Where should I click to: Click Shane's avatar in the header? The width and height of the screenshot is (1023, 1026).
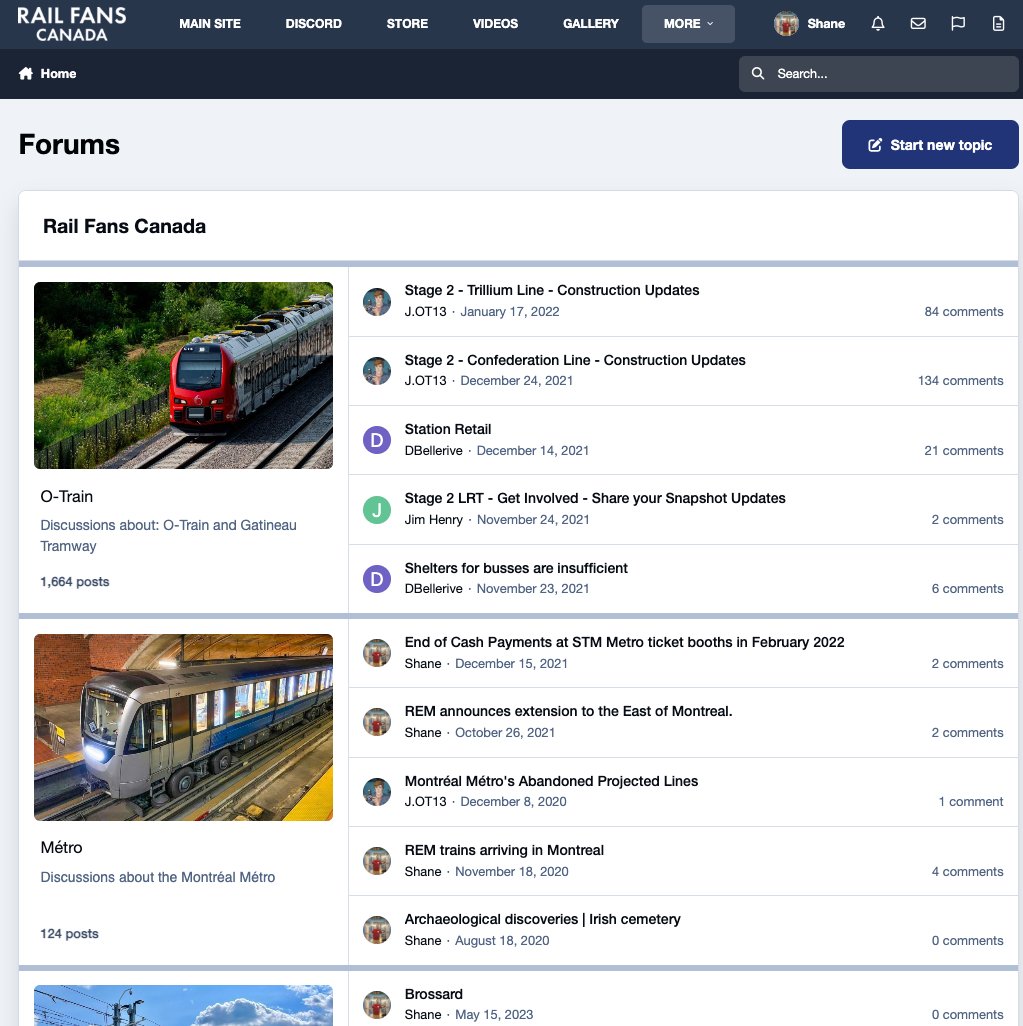point(786,24)
